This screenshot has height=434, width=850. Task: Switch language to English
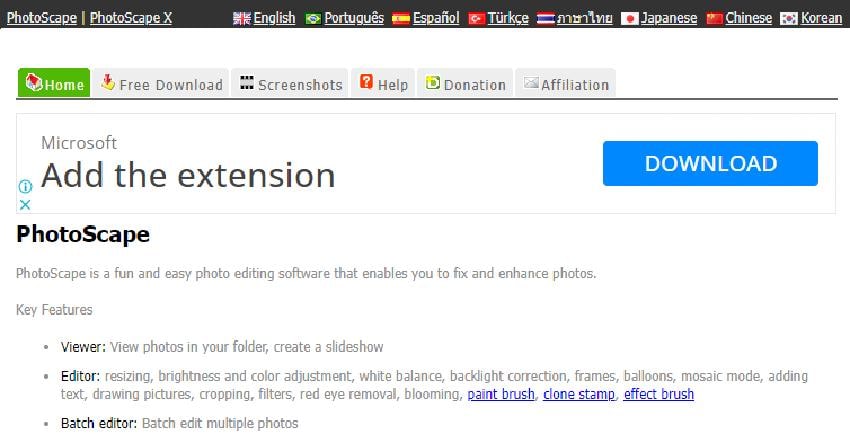point(274,18)
